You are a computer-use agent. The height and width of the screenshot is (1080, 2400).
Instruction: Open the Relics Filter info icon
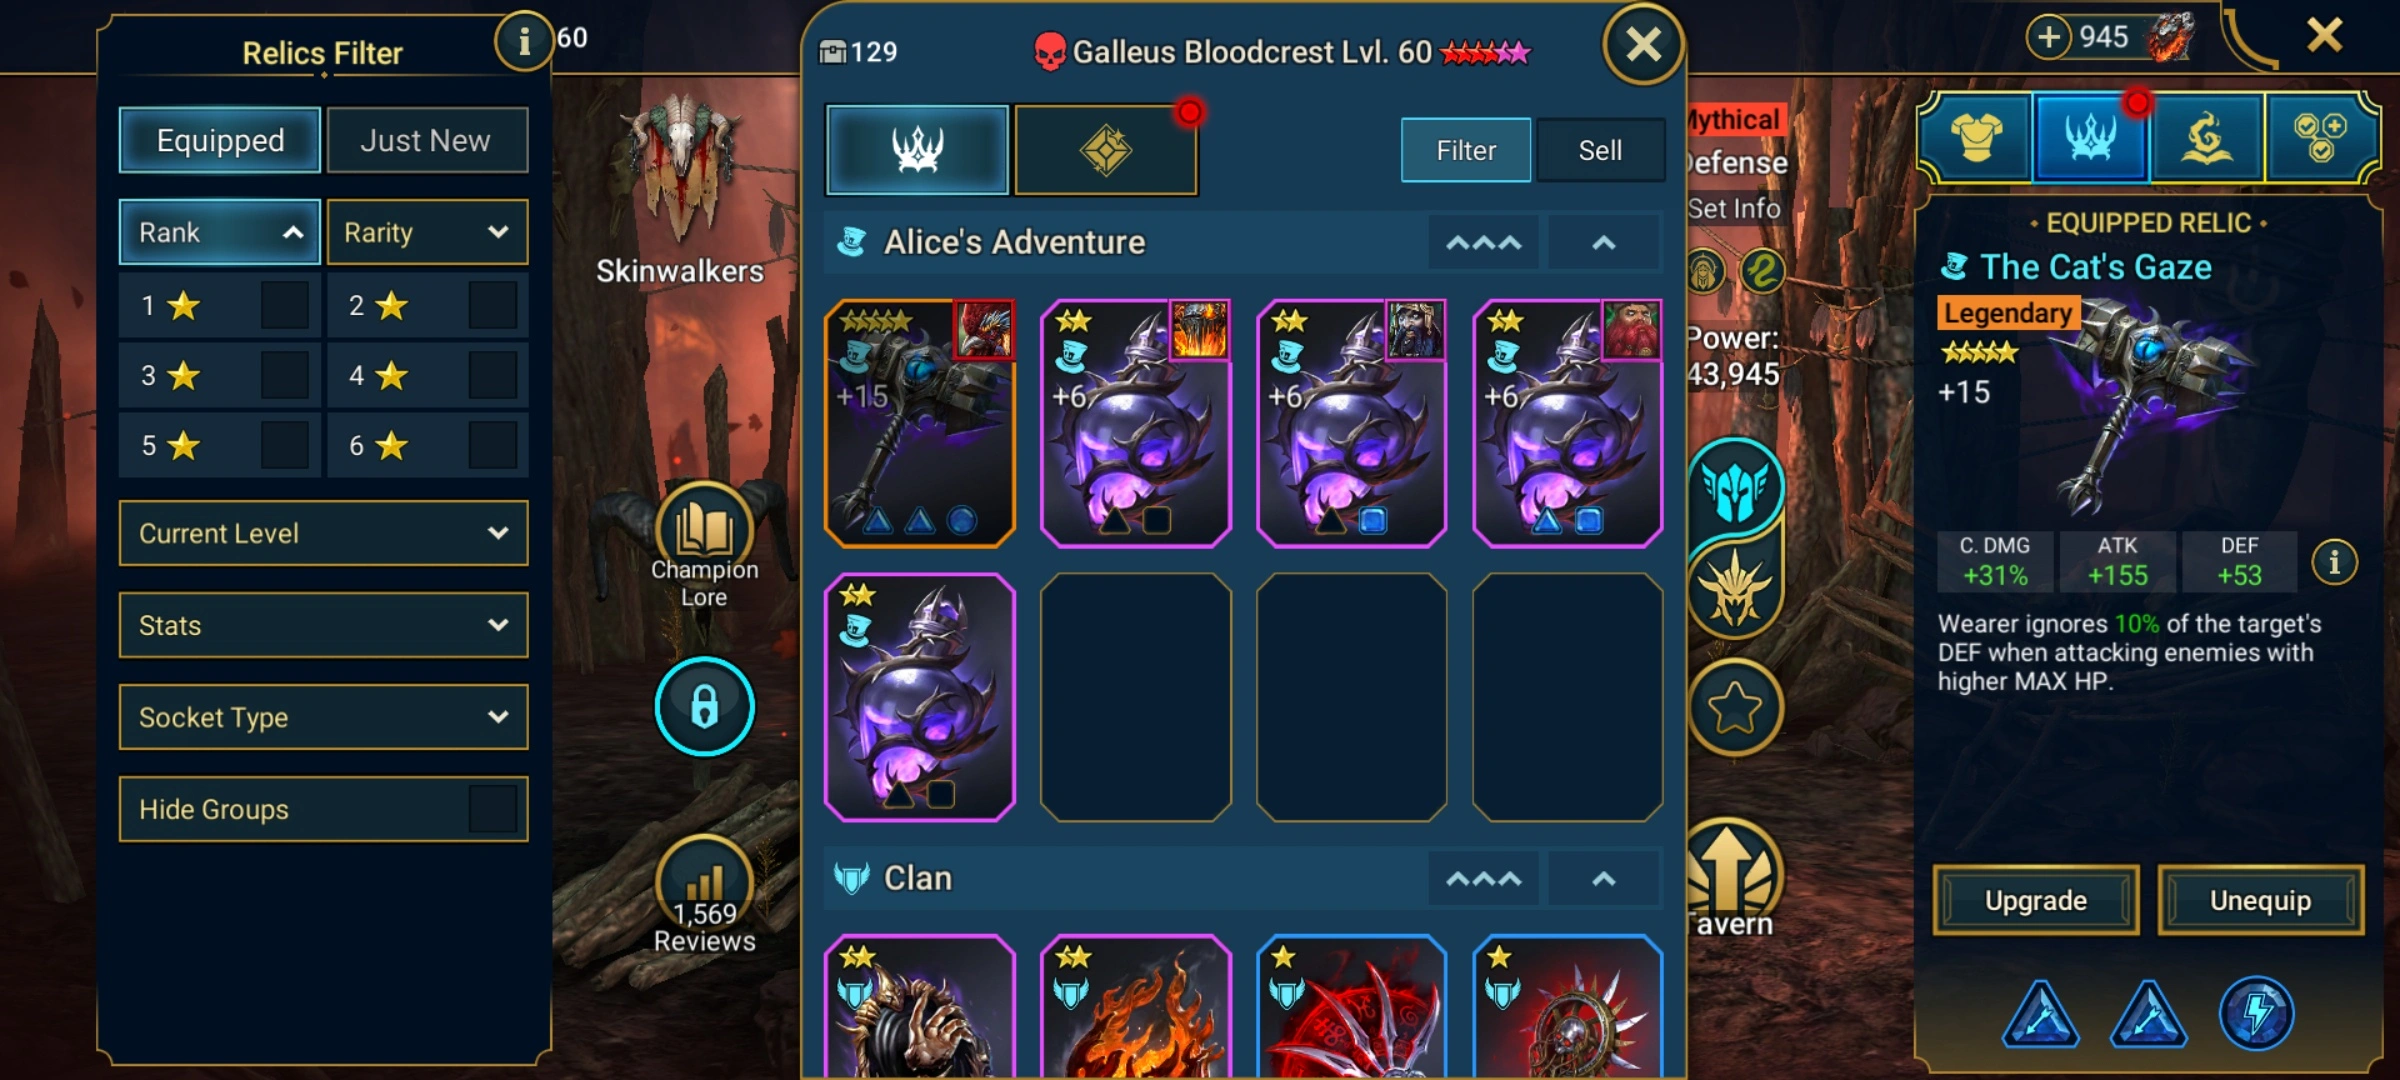523,41
